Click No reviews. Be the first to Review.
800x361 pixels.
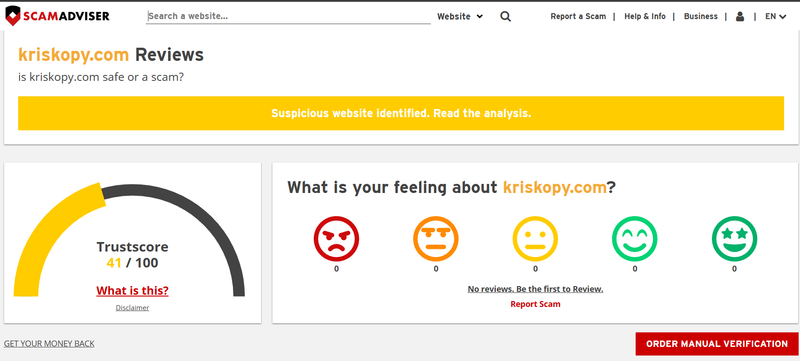click(535, 289)
